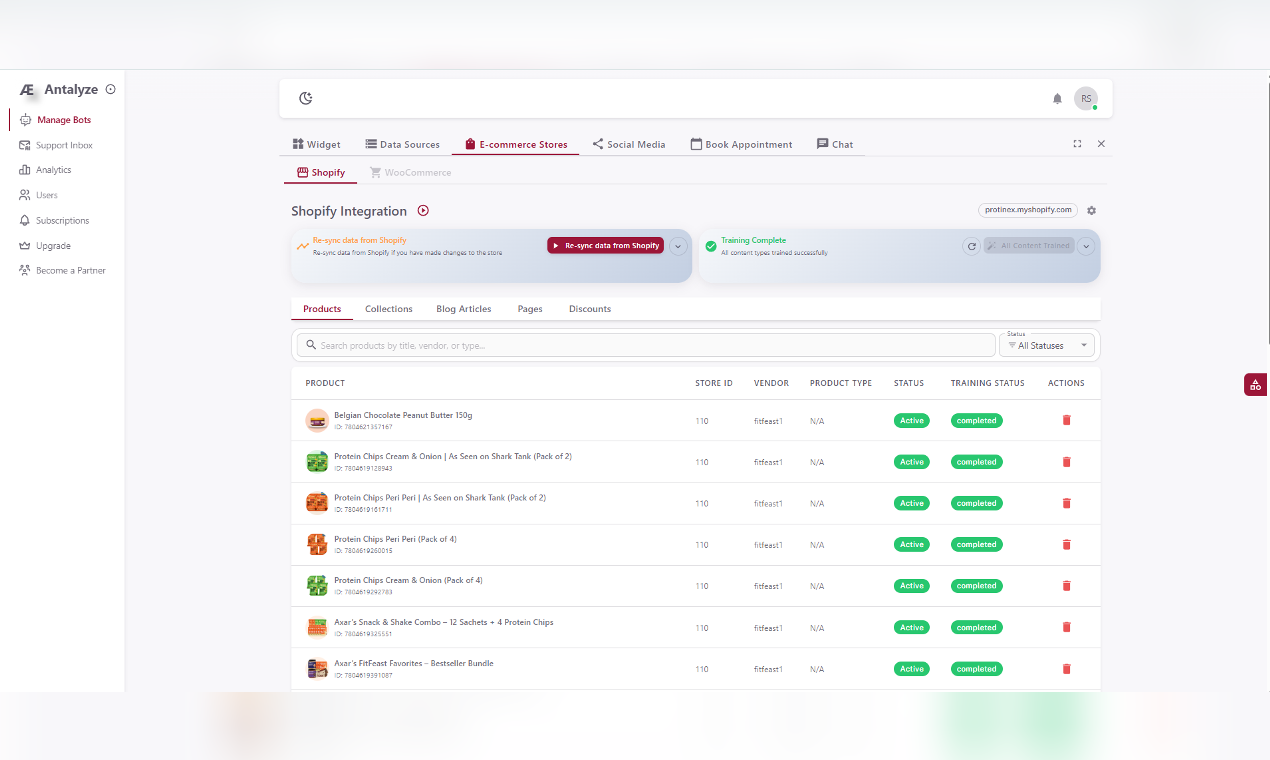Click Protein Chips Peri Peri (Pack of 4) thumbnail
Viewport: 1270px width, 760px height.
pyautogui.click(x=317, y=544)
